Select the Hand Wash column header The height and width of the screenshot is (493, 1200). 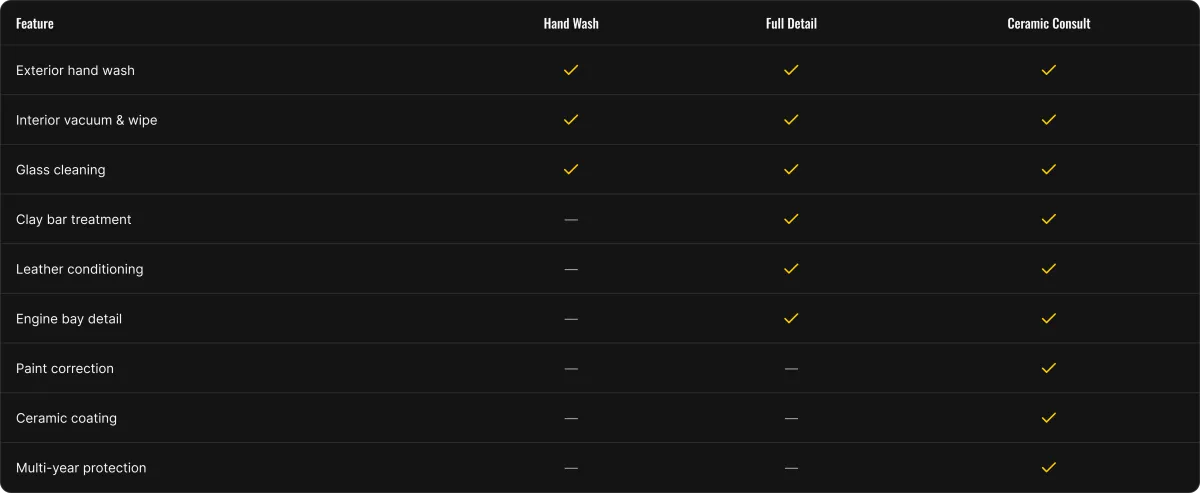(x=571, y=23)
